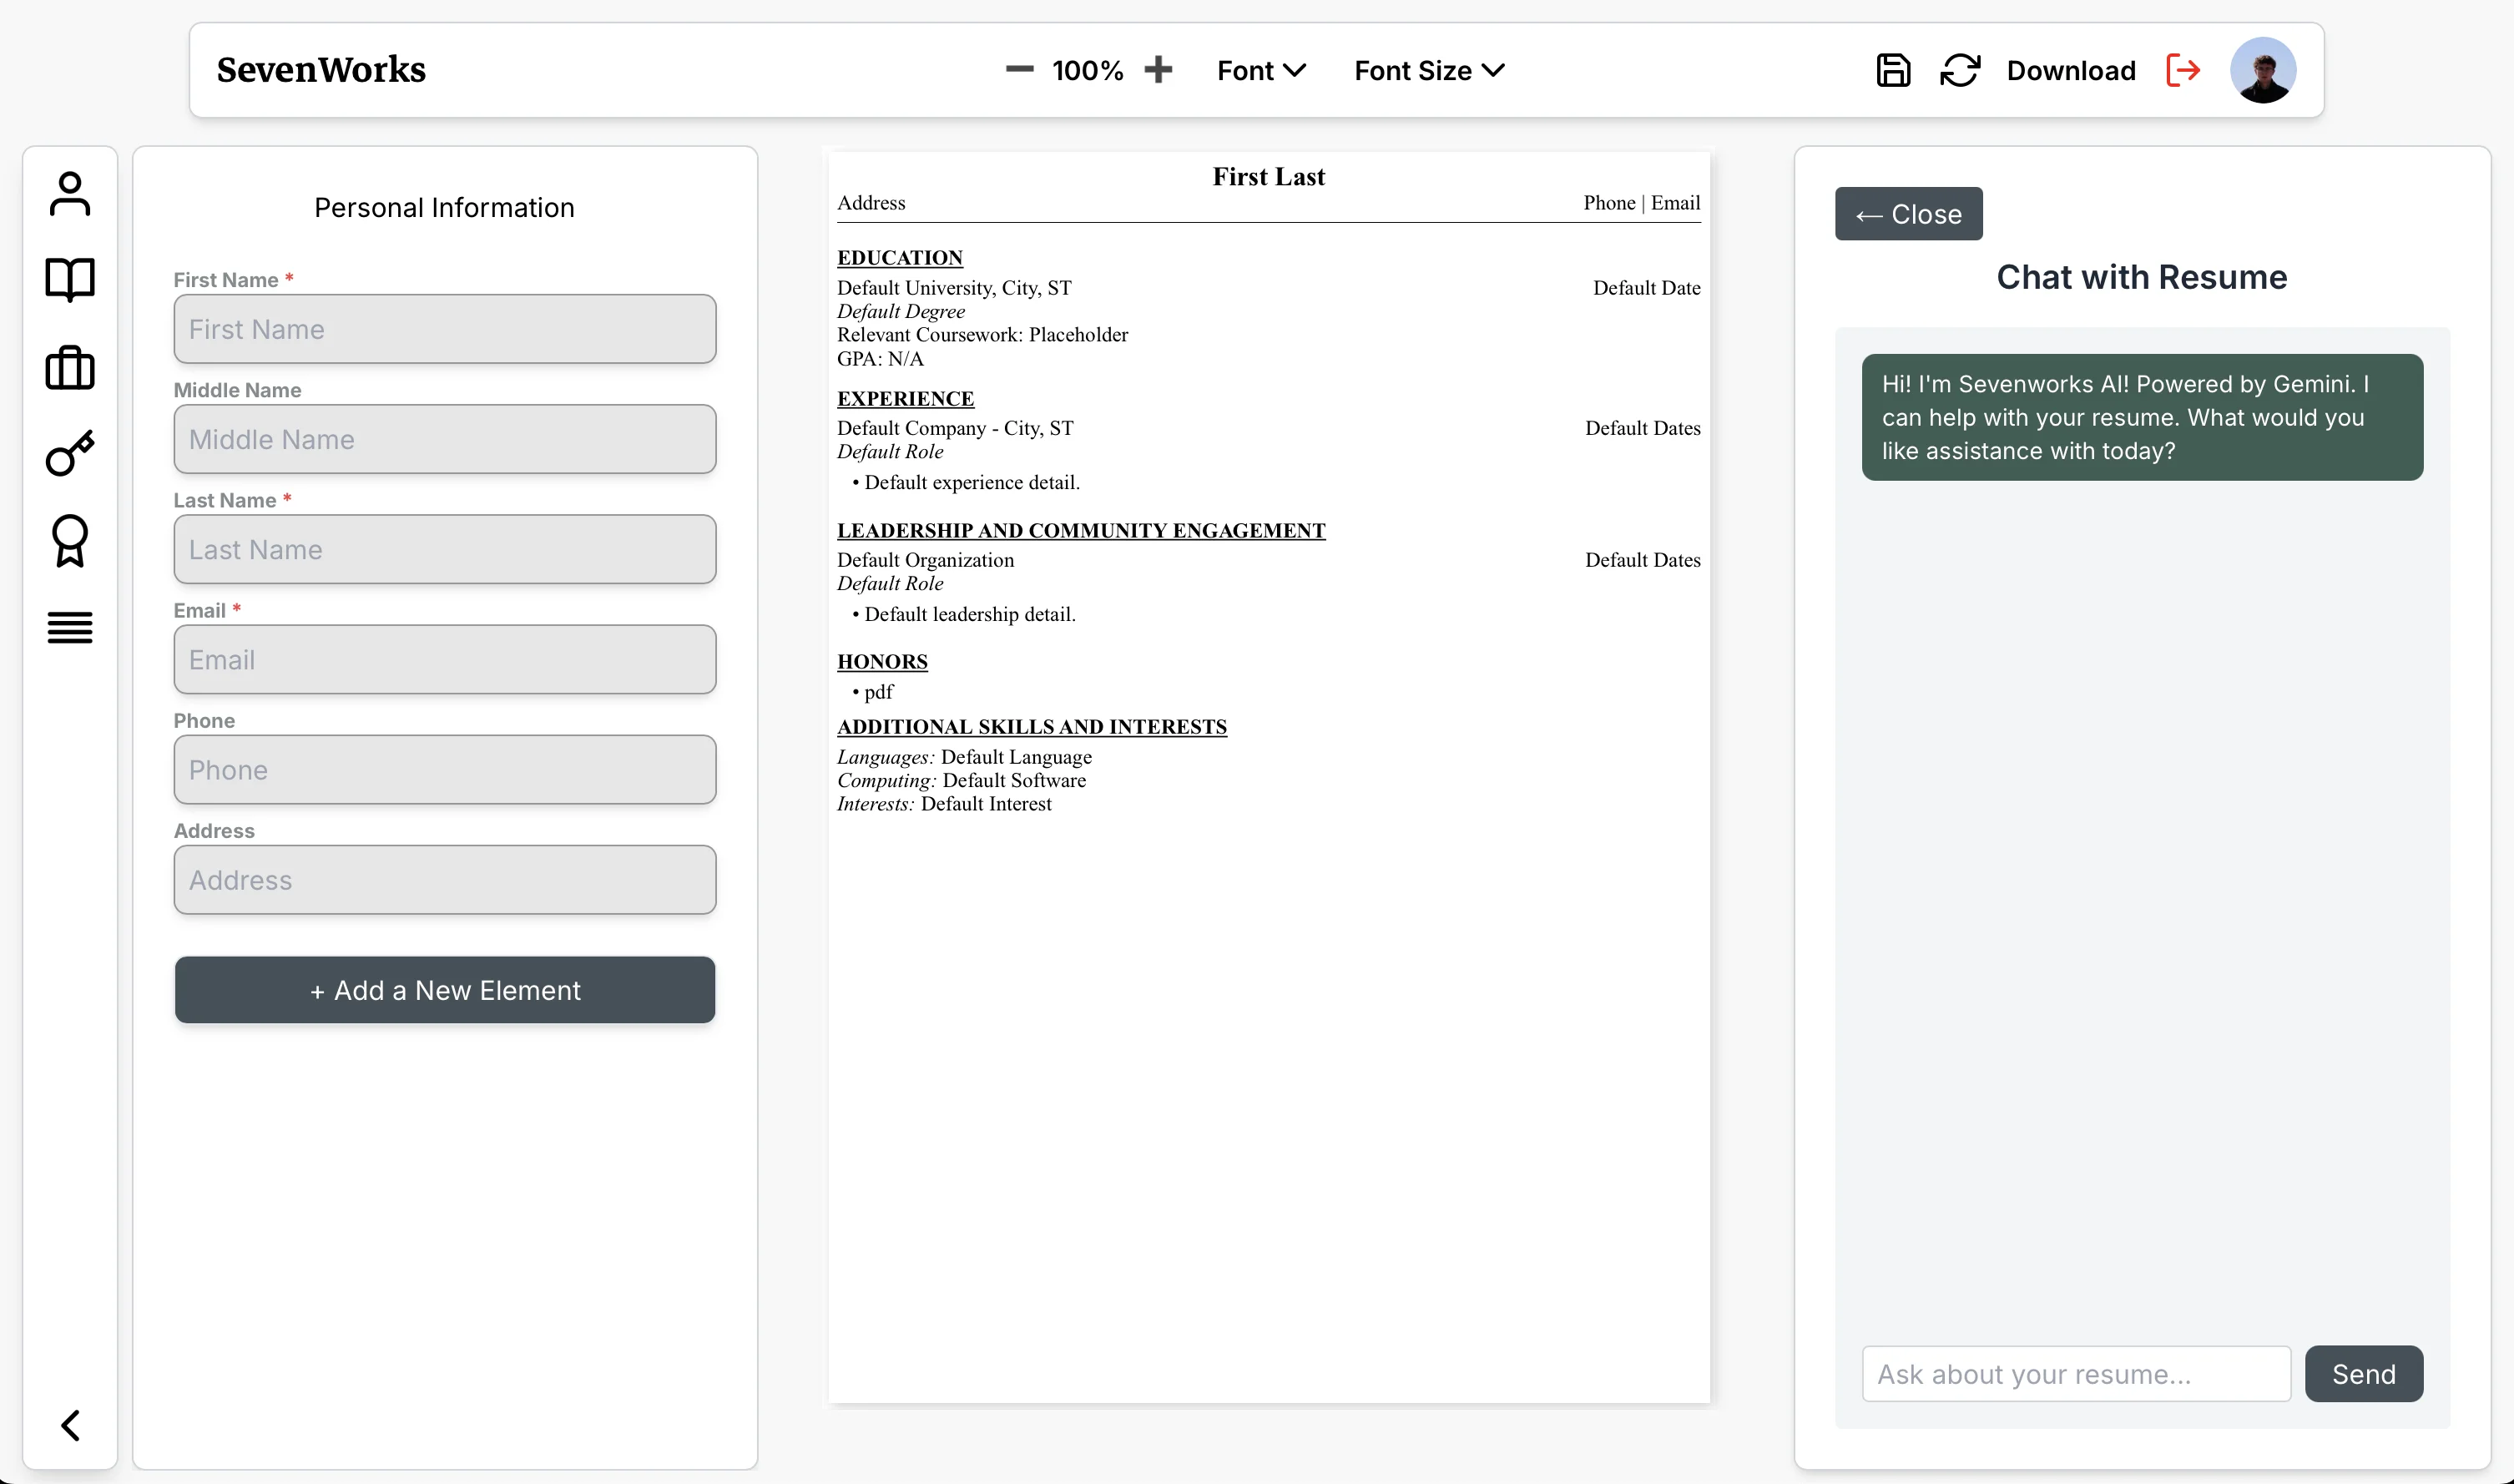This screenshot has height=1484, width=2514.
Task: Select the Honors medal icon
Action: (x=70, y=540)
